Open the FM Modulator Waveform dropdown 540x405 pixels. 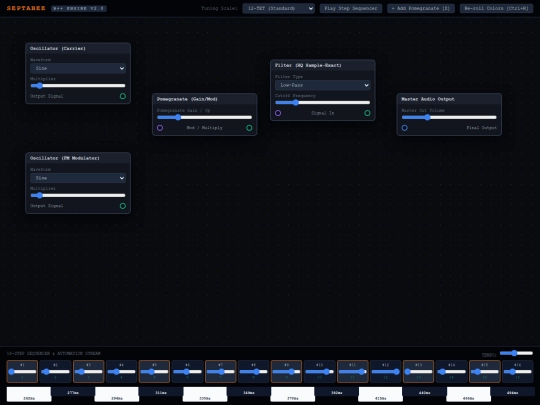tap(78, 178)
